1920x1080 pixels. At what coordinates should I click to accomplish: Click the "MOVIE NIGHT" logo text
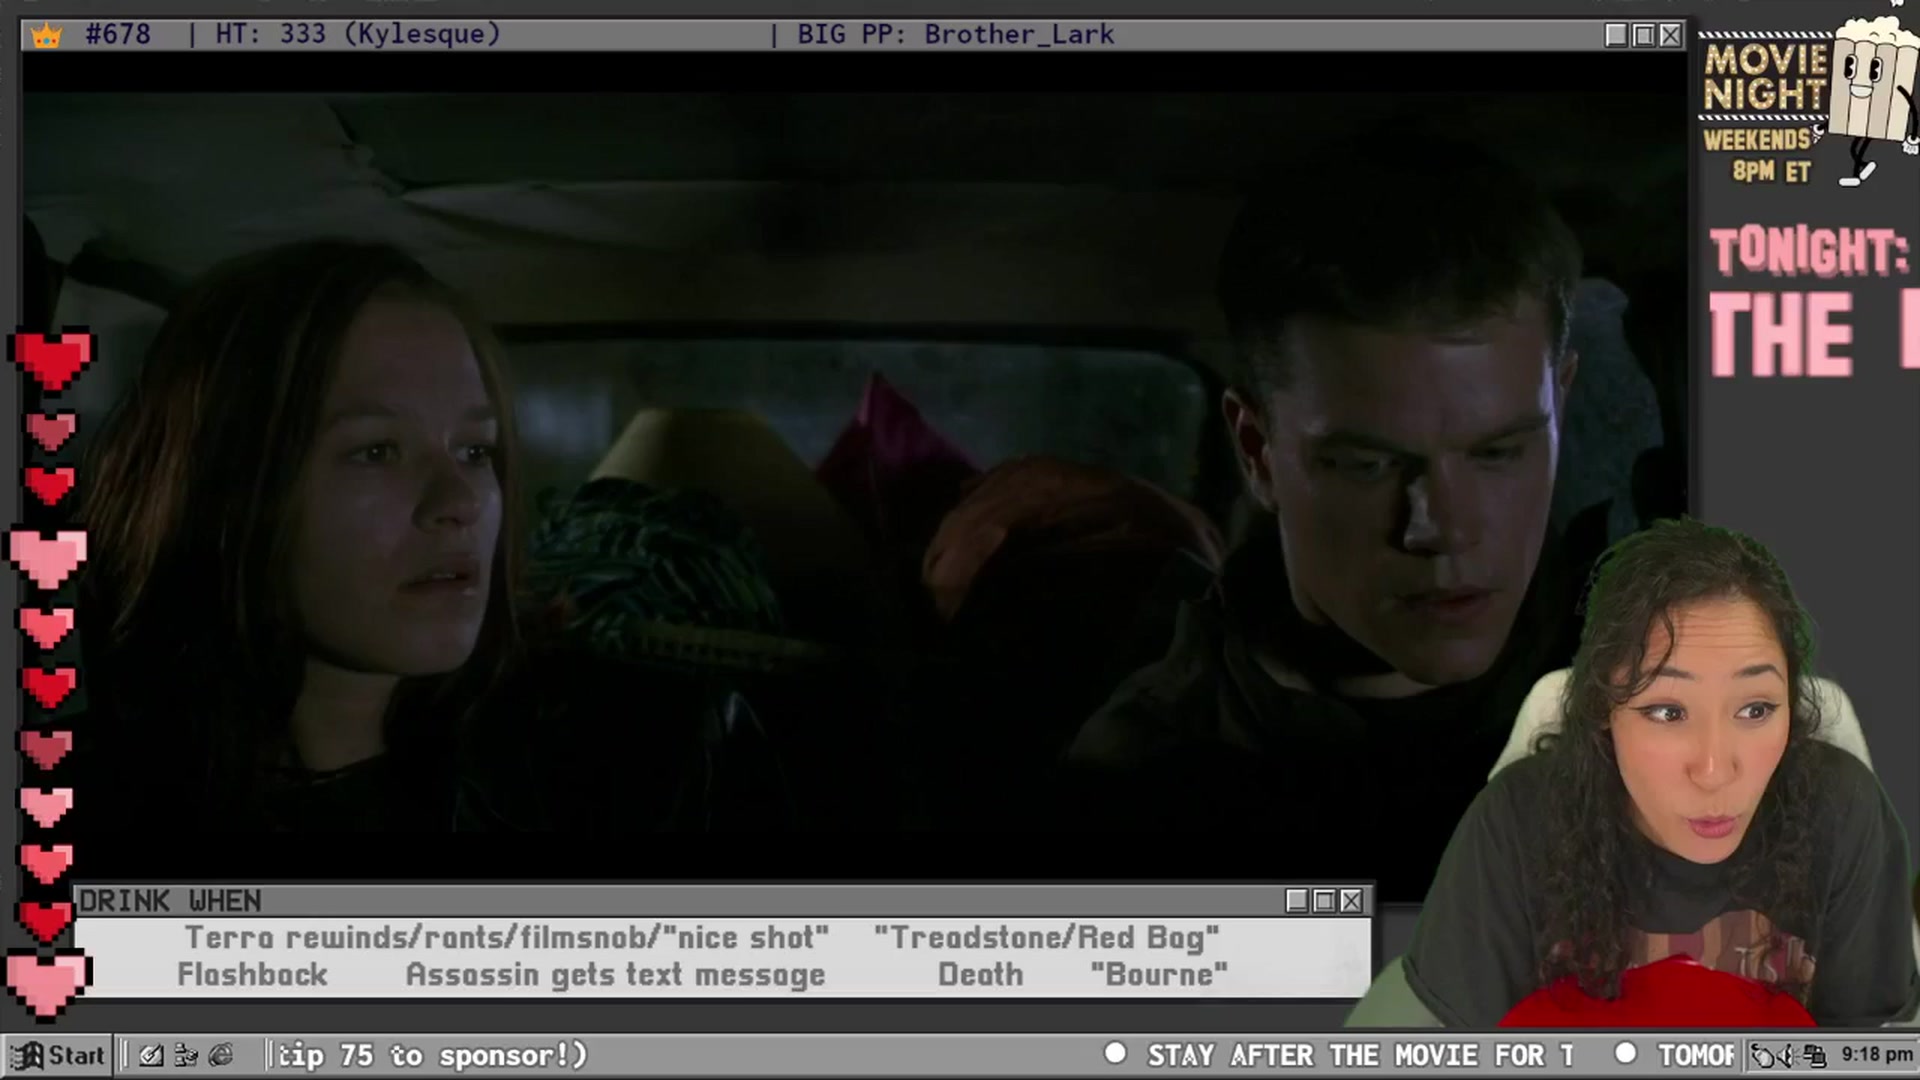pos(1766,77)
